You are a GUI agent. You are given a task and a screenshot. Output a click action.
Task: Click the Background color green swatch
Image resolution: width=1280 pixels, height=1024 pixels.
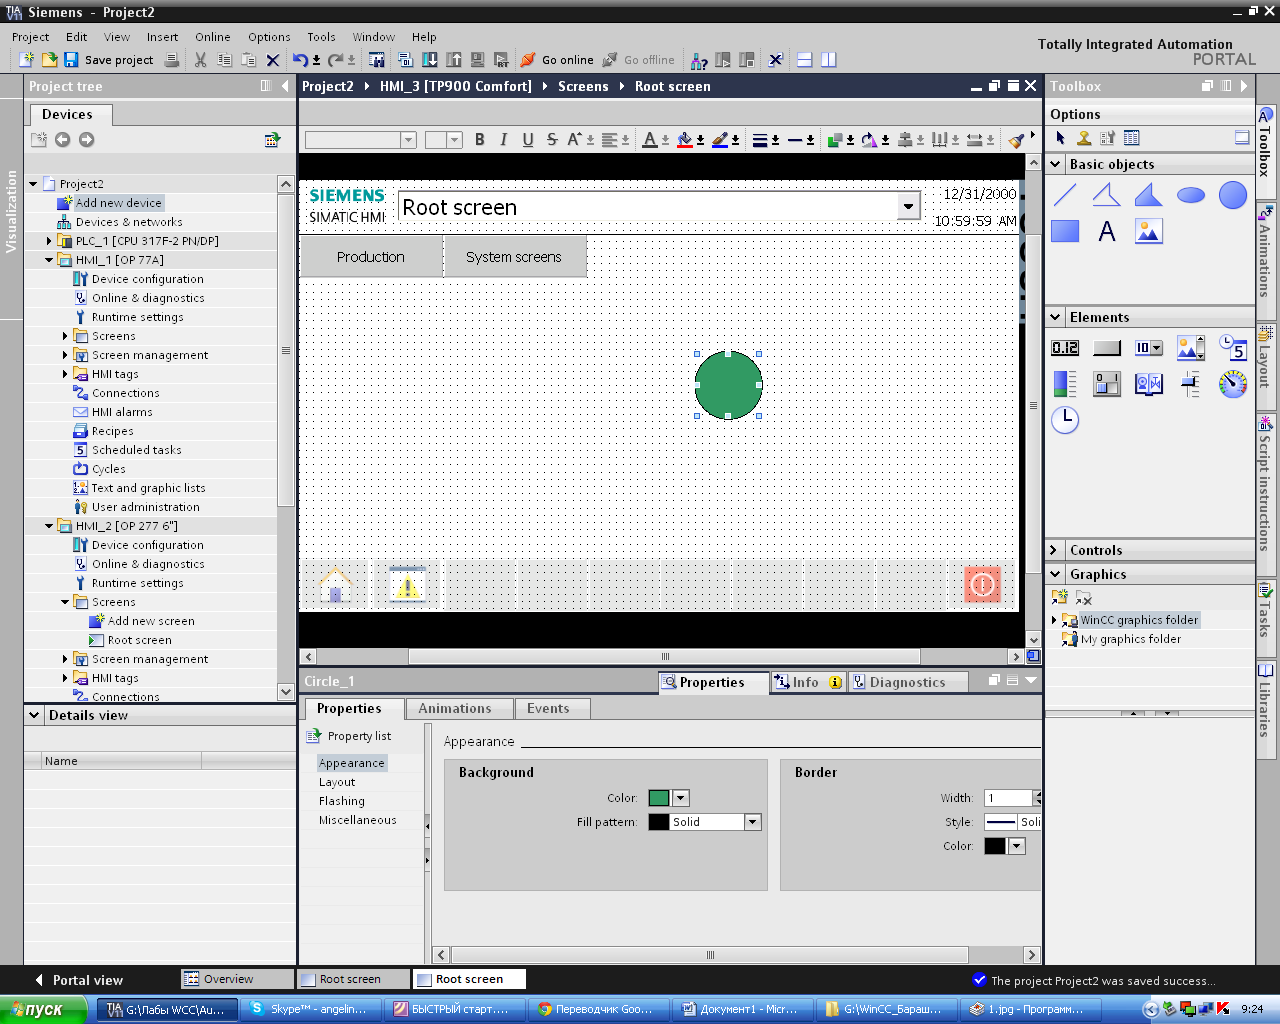pyautogui.click(x=659, y=798)
